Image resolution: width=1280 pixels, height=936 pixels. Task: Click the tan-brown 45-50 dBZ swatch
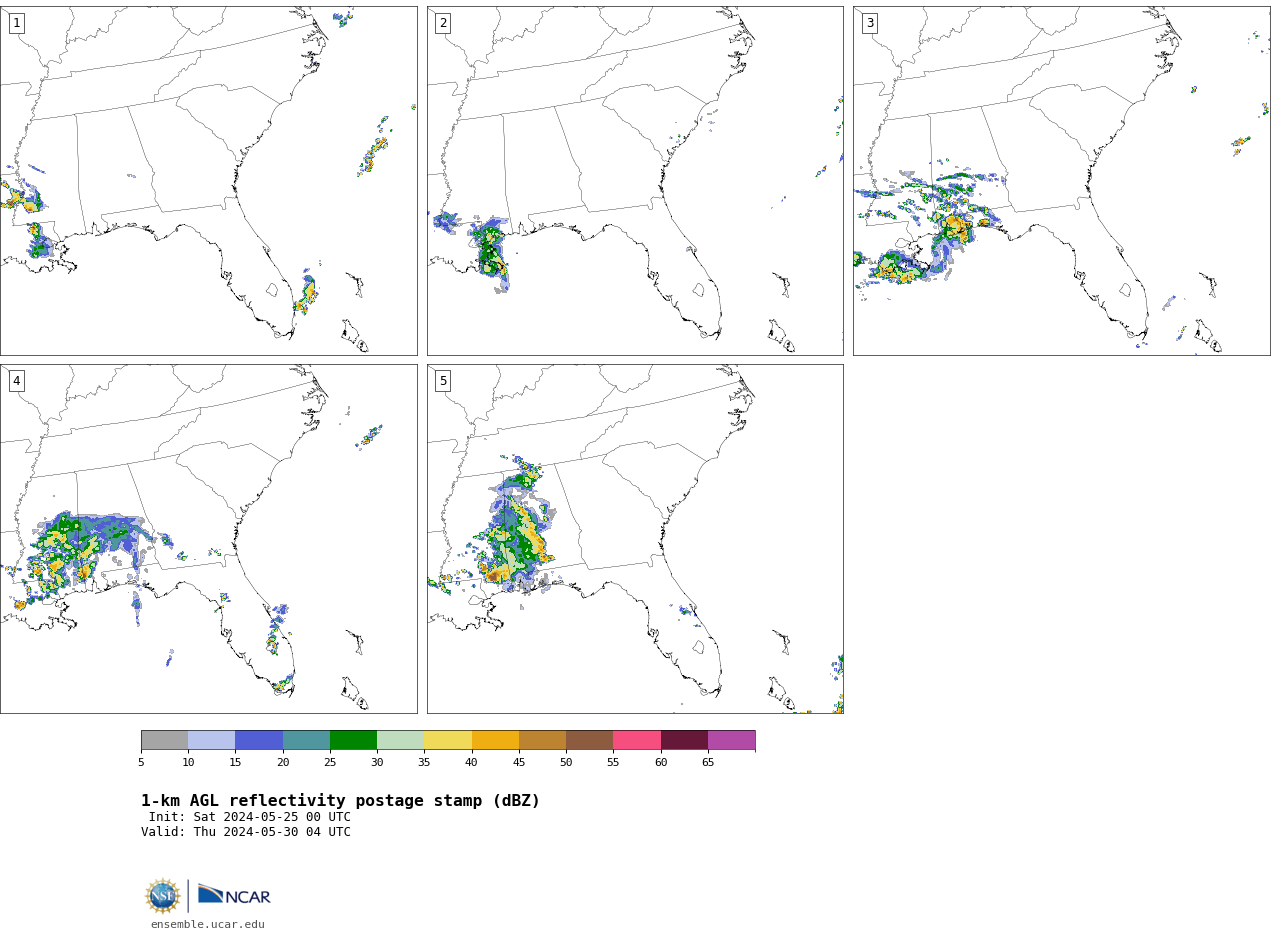pos(542,740)
